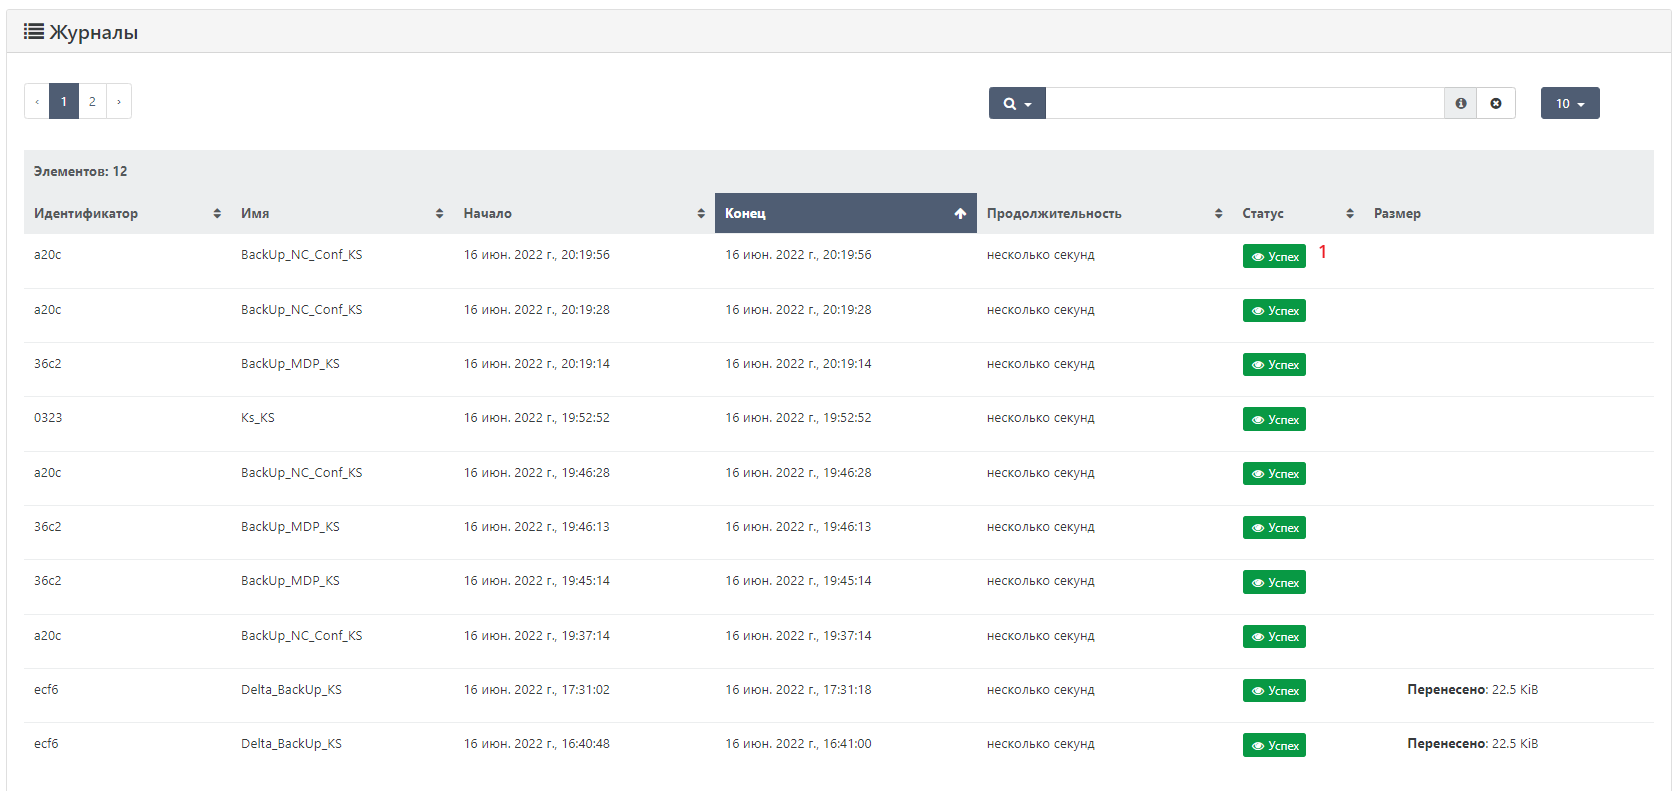Screen dimensions: 1678x791
Task: Go to page 2 of the journal
Action: tap(92, 101)
